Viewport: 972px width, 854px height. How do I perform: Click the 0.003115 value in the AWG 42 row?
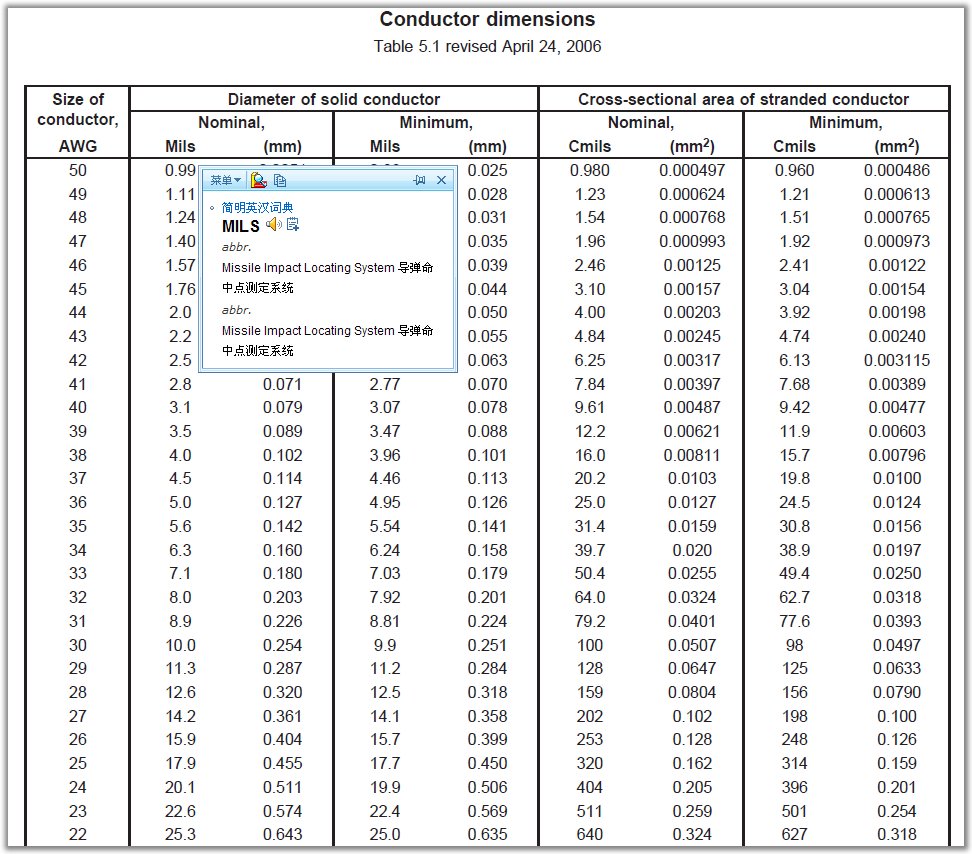[897, 360]
